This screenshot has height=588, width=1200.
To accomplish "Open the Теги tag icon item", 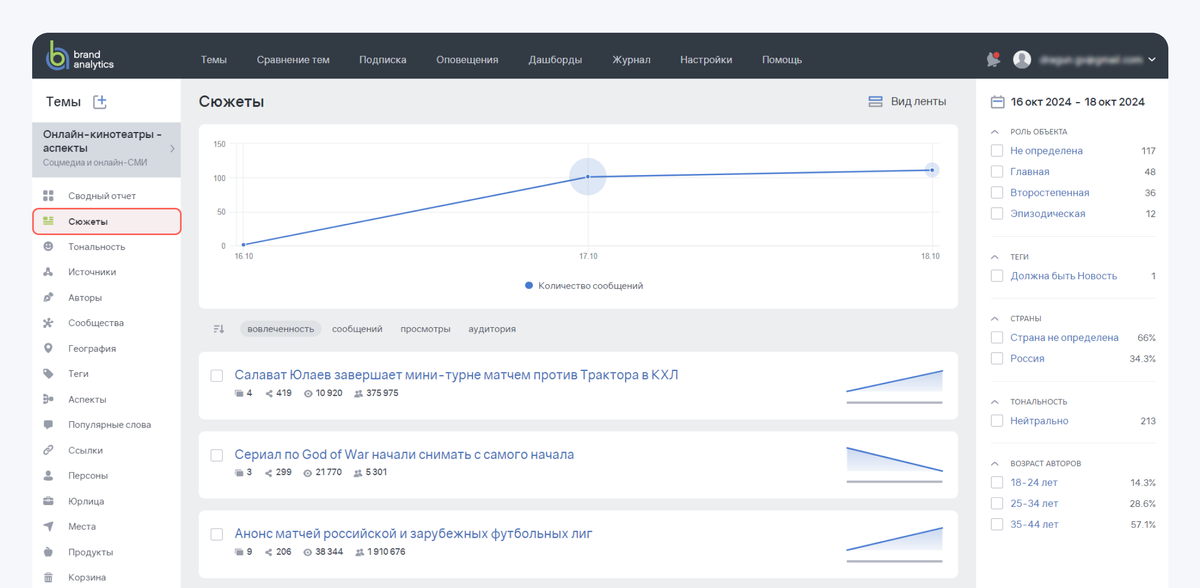I will coord(48,373).
